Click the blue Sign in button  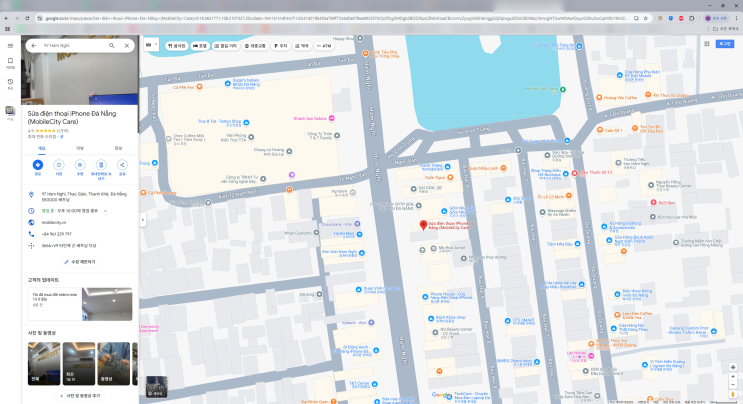[725, 44]
